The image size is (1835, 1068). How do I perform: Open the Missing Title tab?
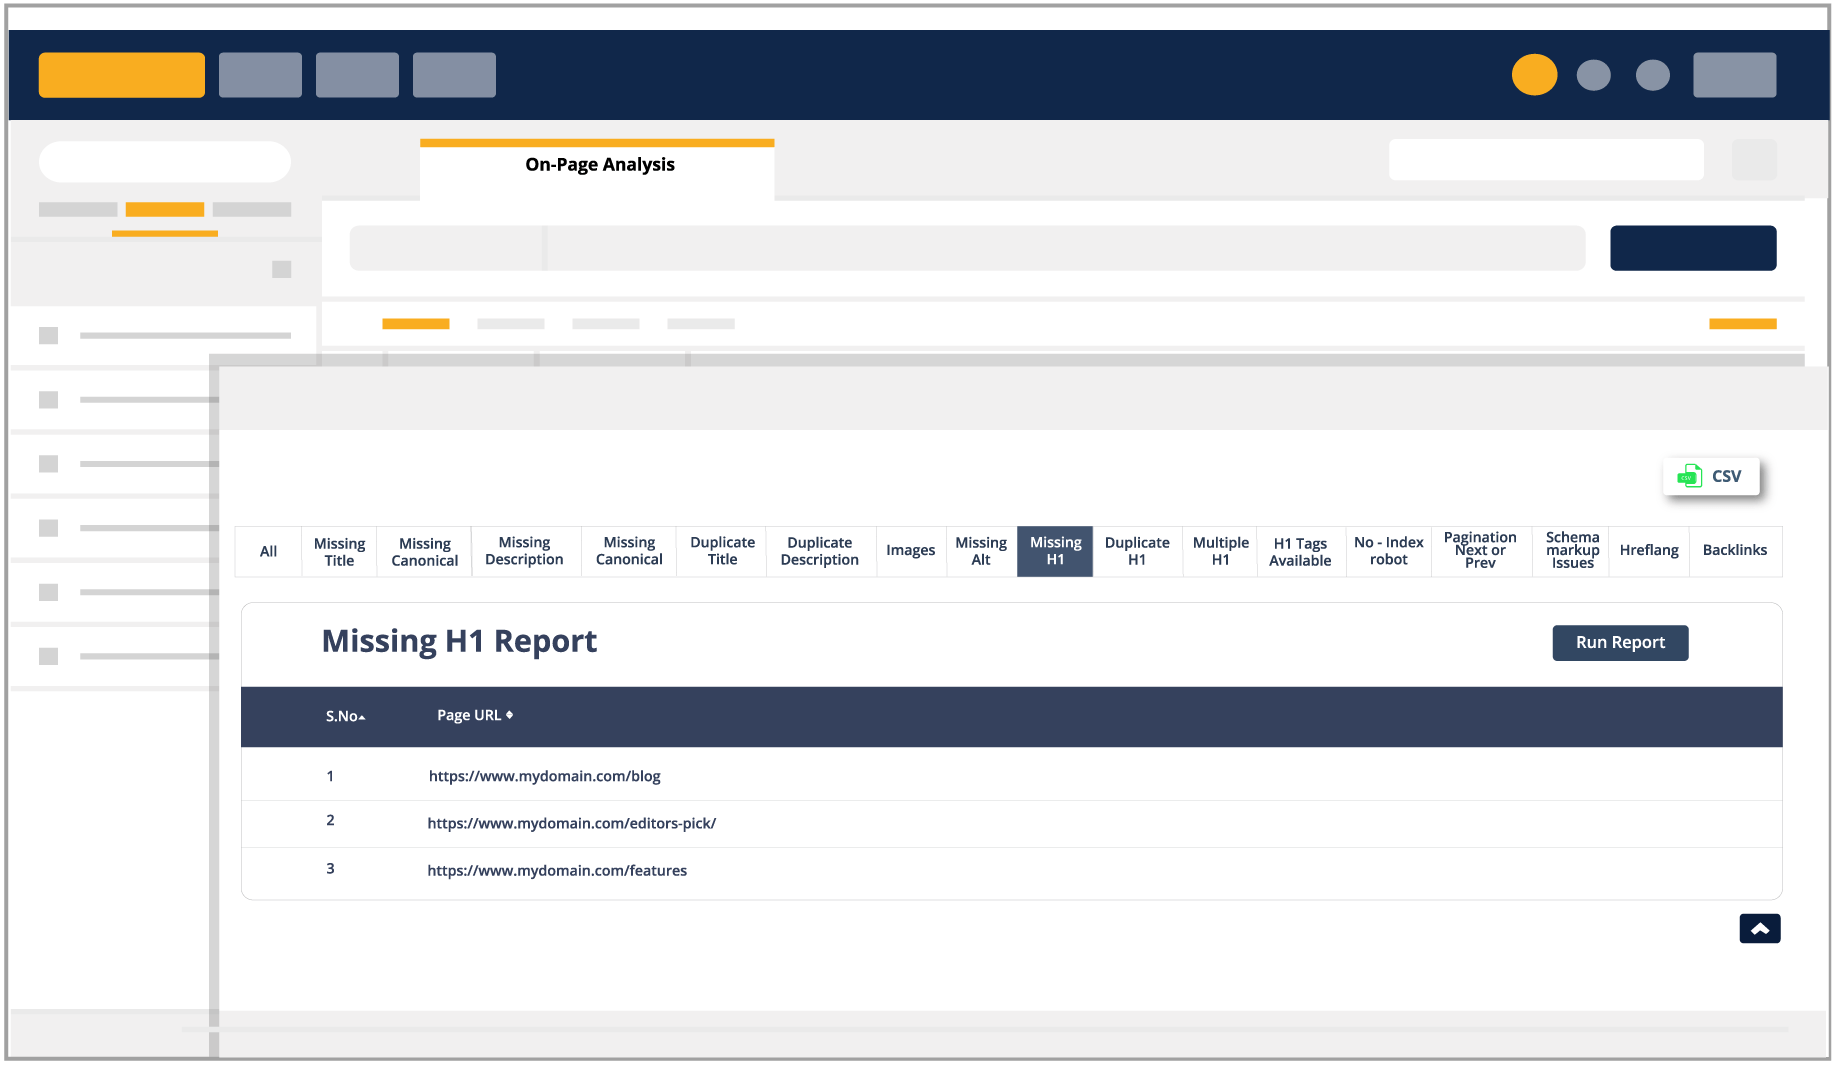tap(339, 551)
